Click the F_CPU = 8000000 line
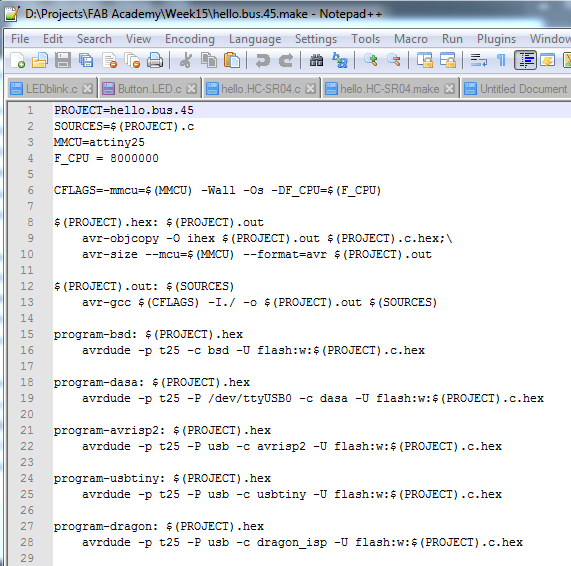The height and width of the screenshot is (566, 571). click(x=106, y=158)
